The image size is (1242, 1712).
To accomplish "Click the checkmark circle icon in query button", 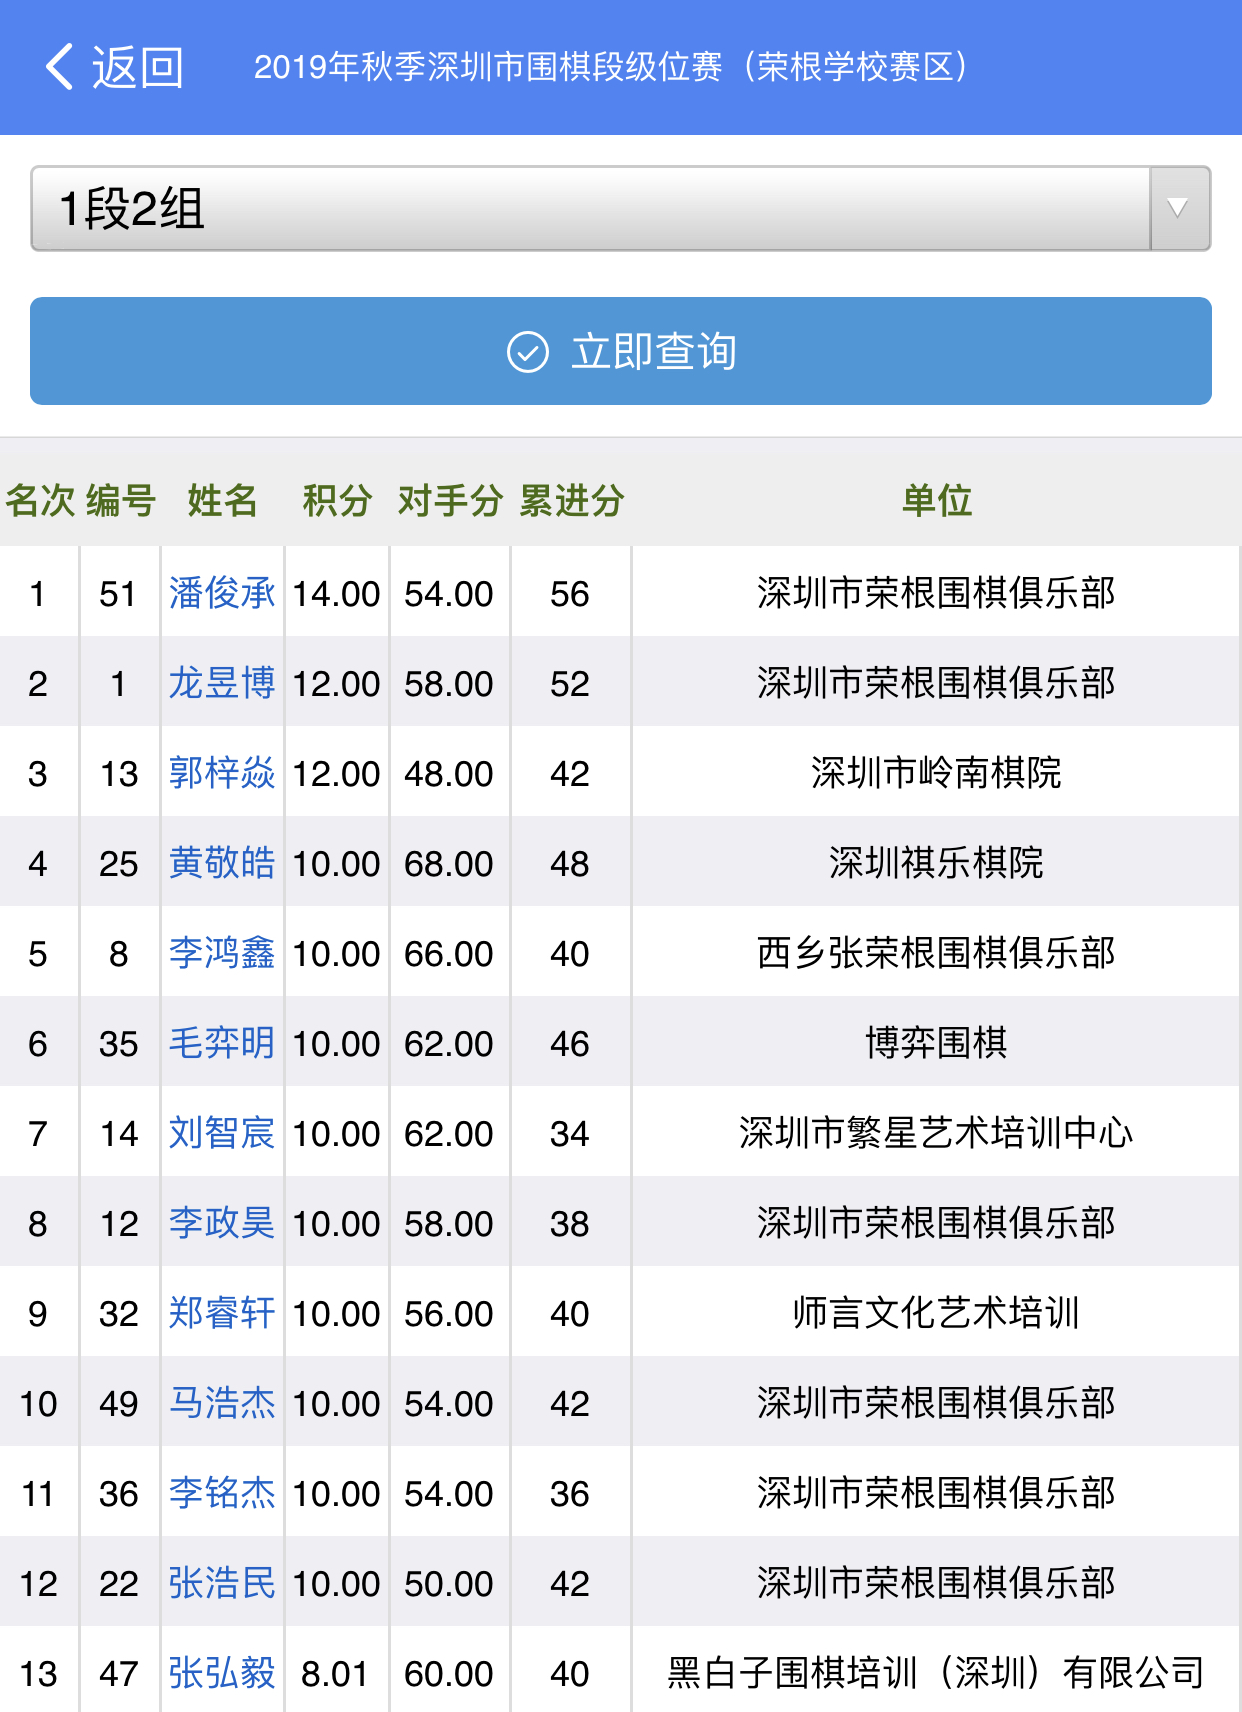I will coord(527,352).
